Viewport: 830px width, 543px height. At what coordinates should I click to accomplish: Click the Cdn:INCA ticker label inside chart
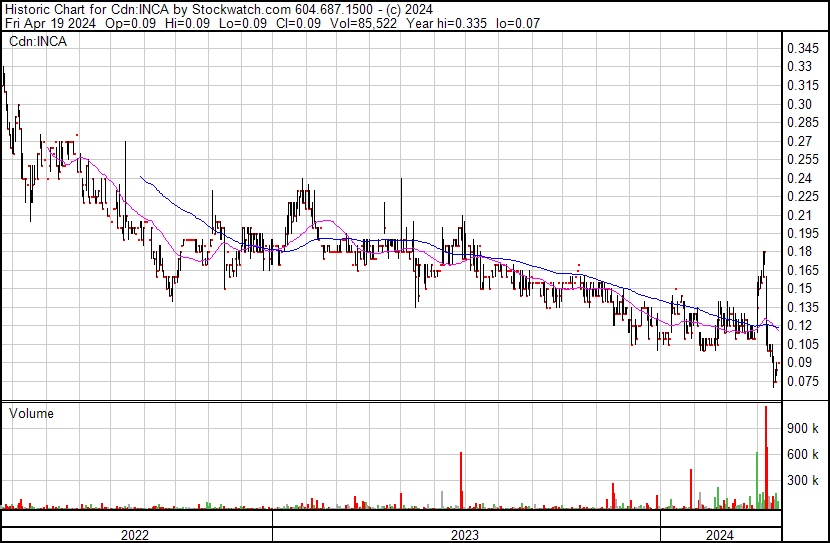[x=38, y=42]
